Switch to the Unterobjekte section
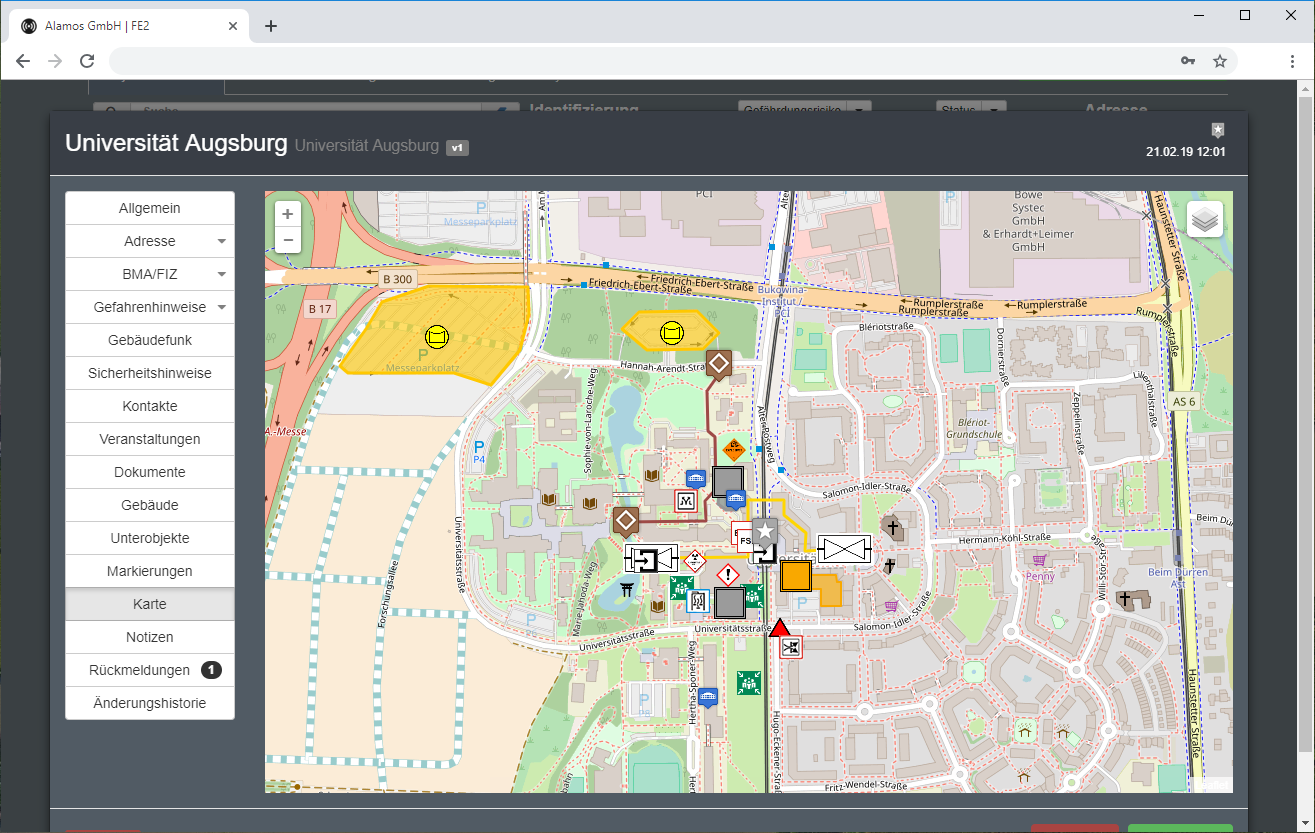Screen dimensions: 1315x833 [x=150, y=538]
